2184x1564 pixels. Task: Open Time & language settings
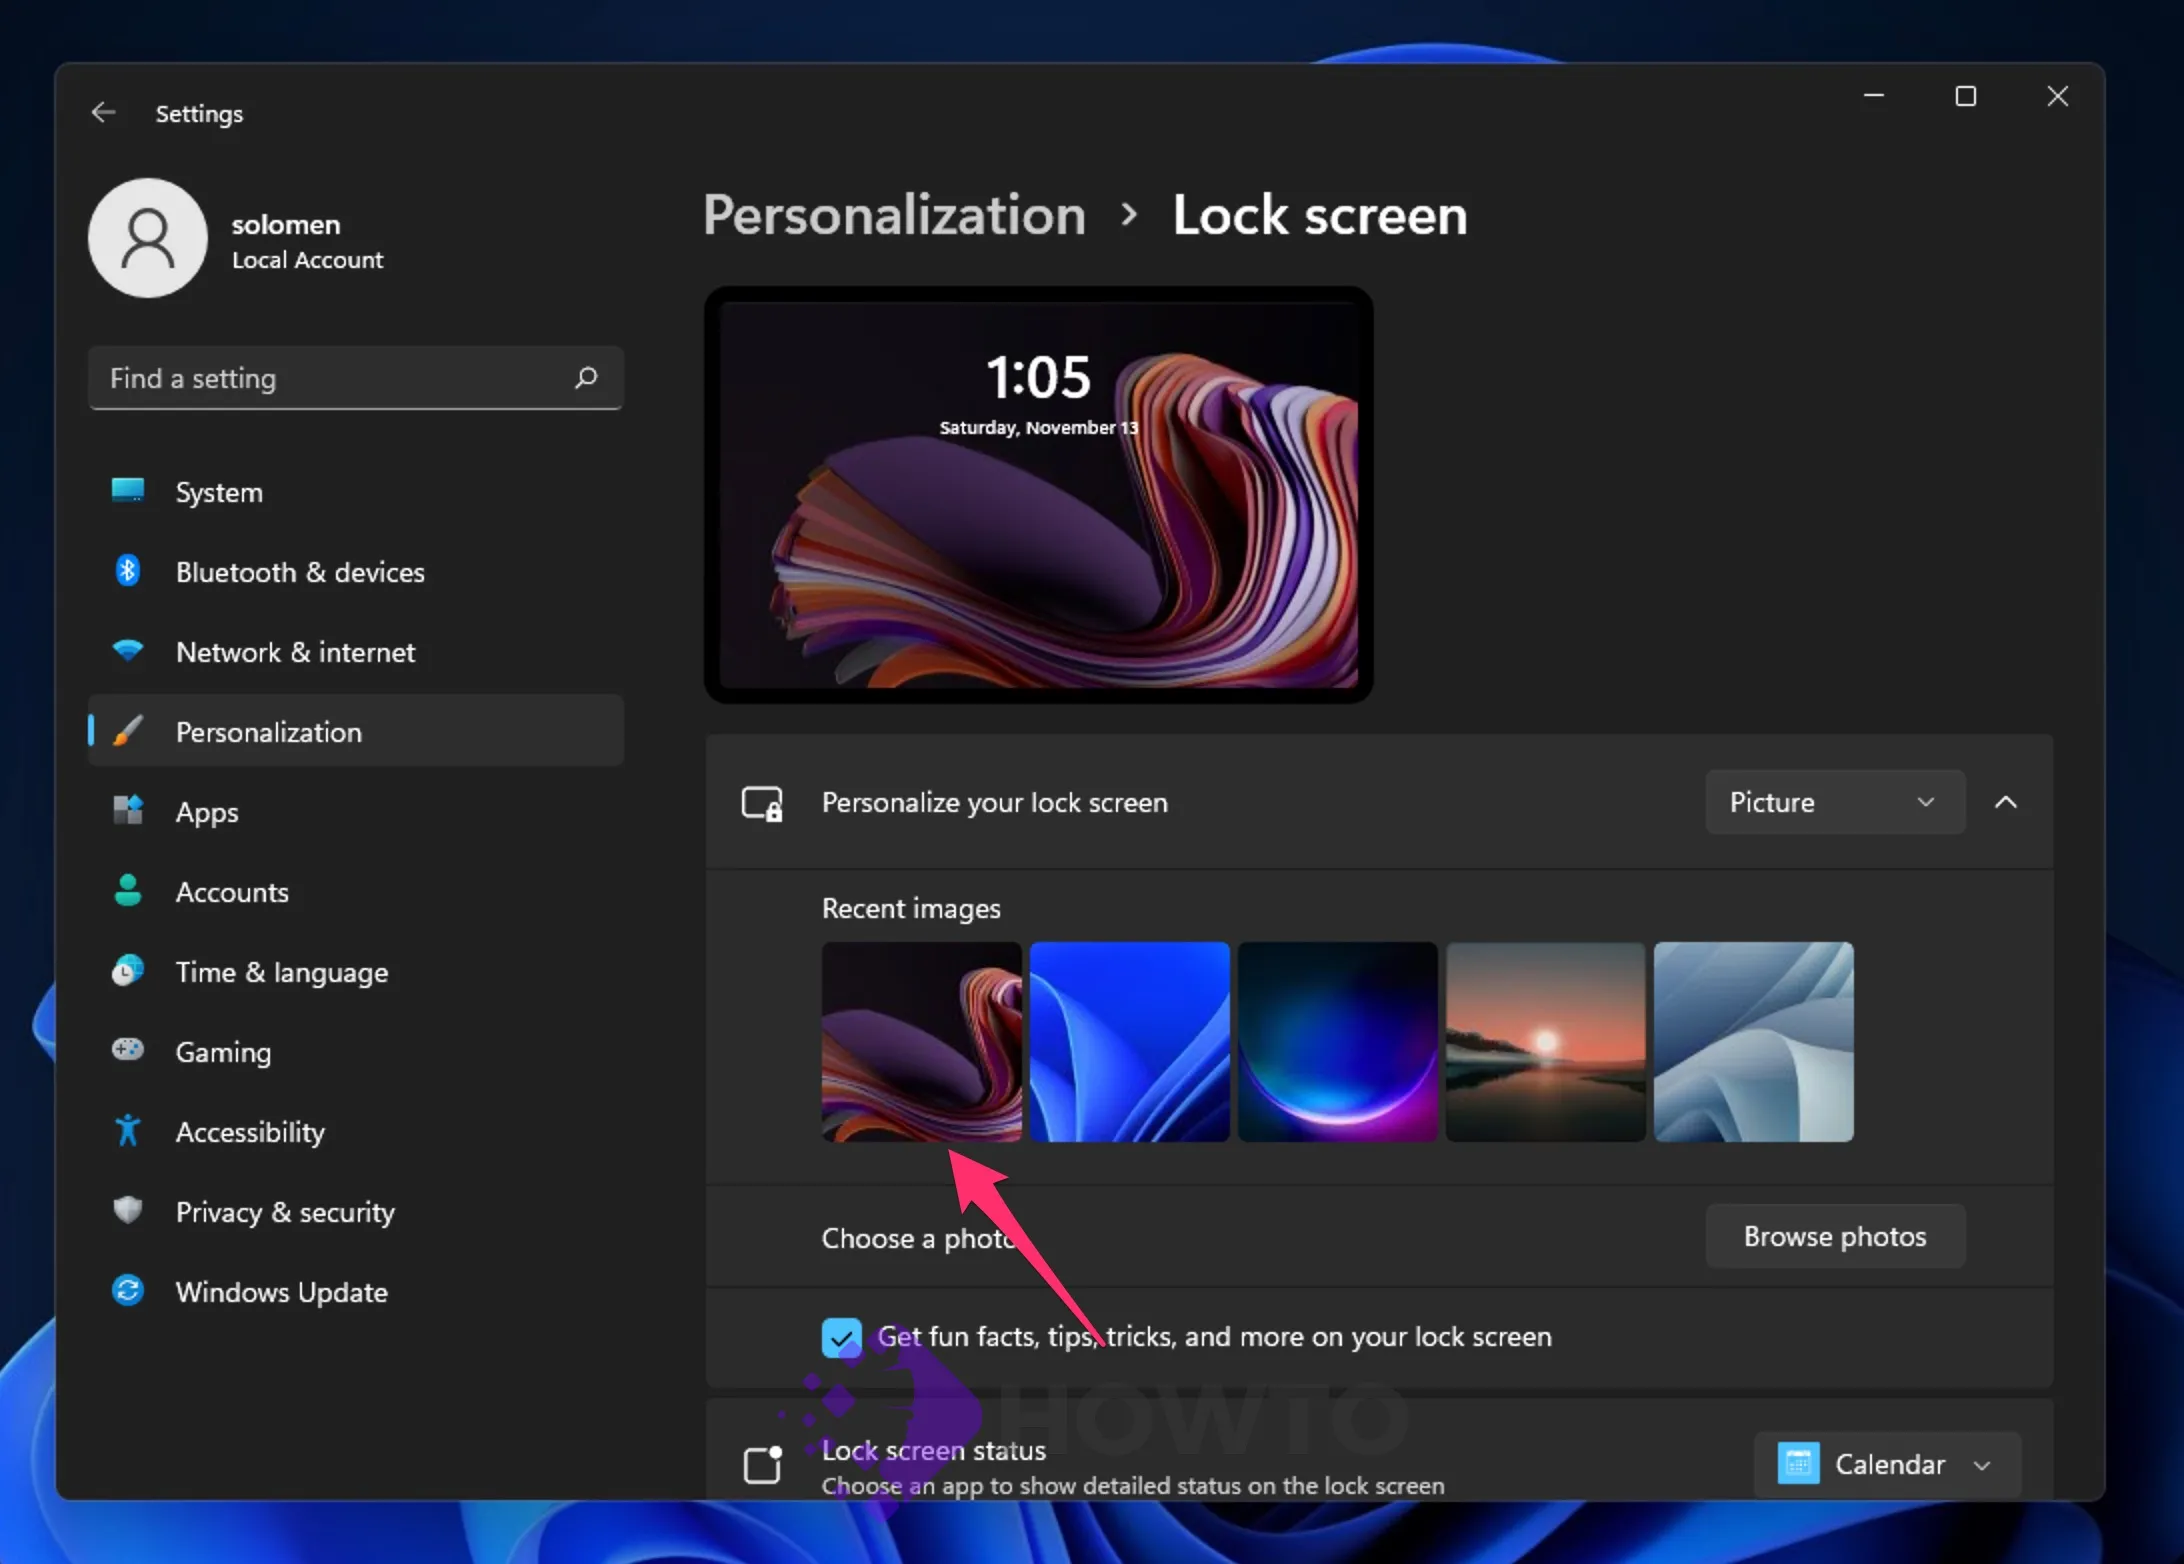point(356,972)
